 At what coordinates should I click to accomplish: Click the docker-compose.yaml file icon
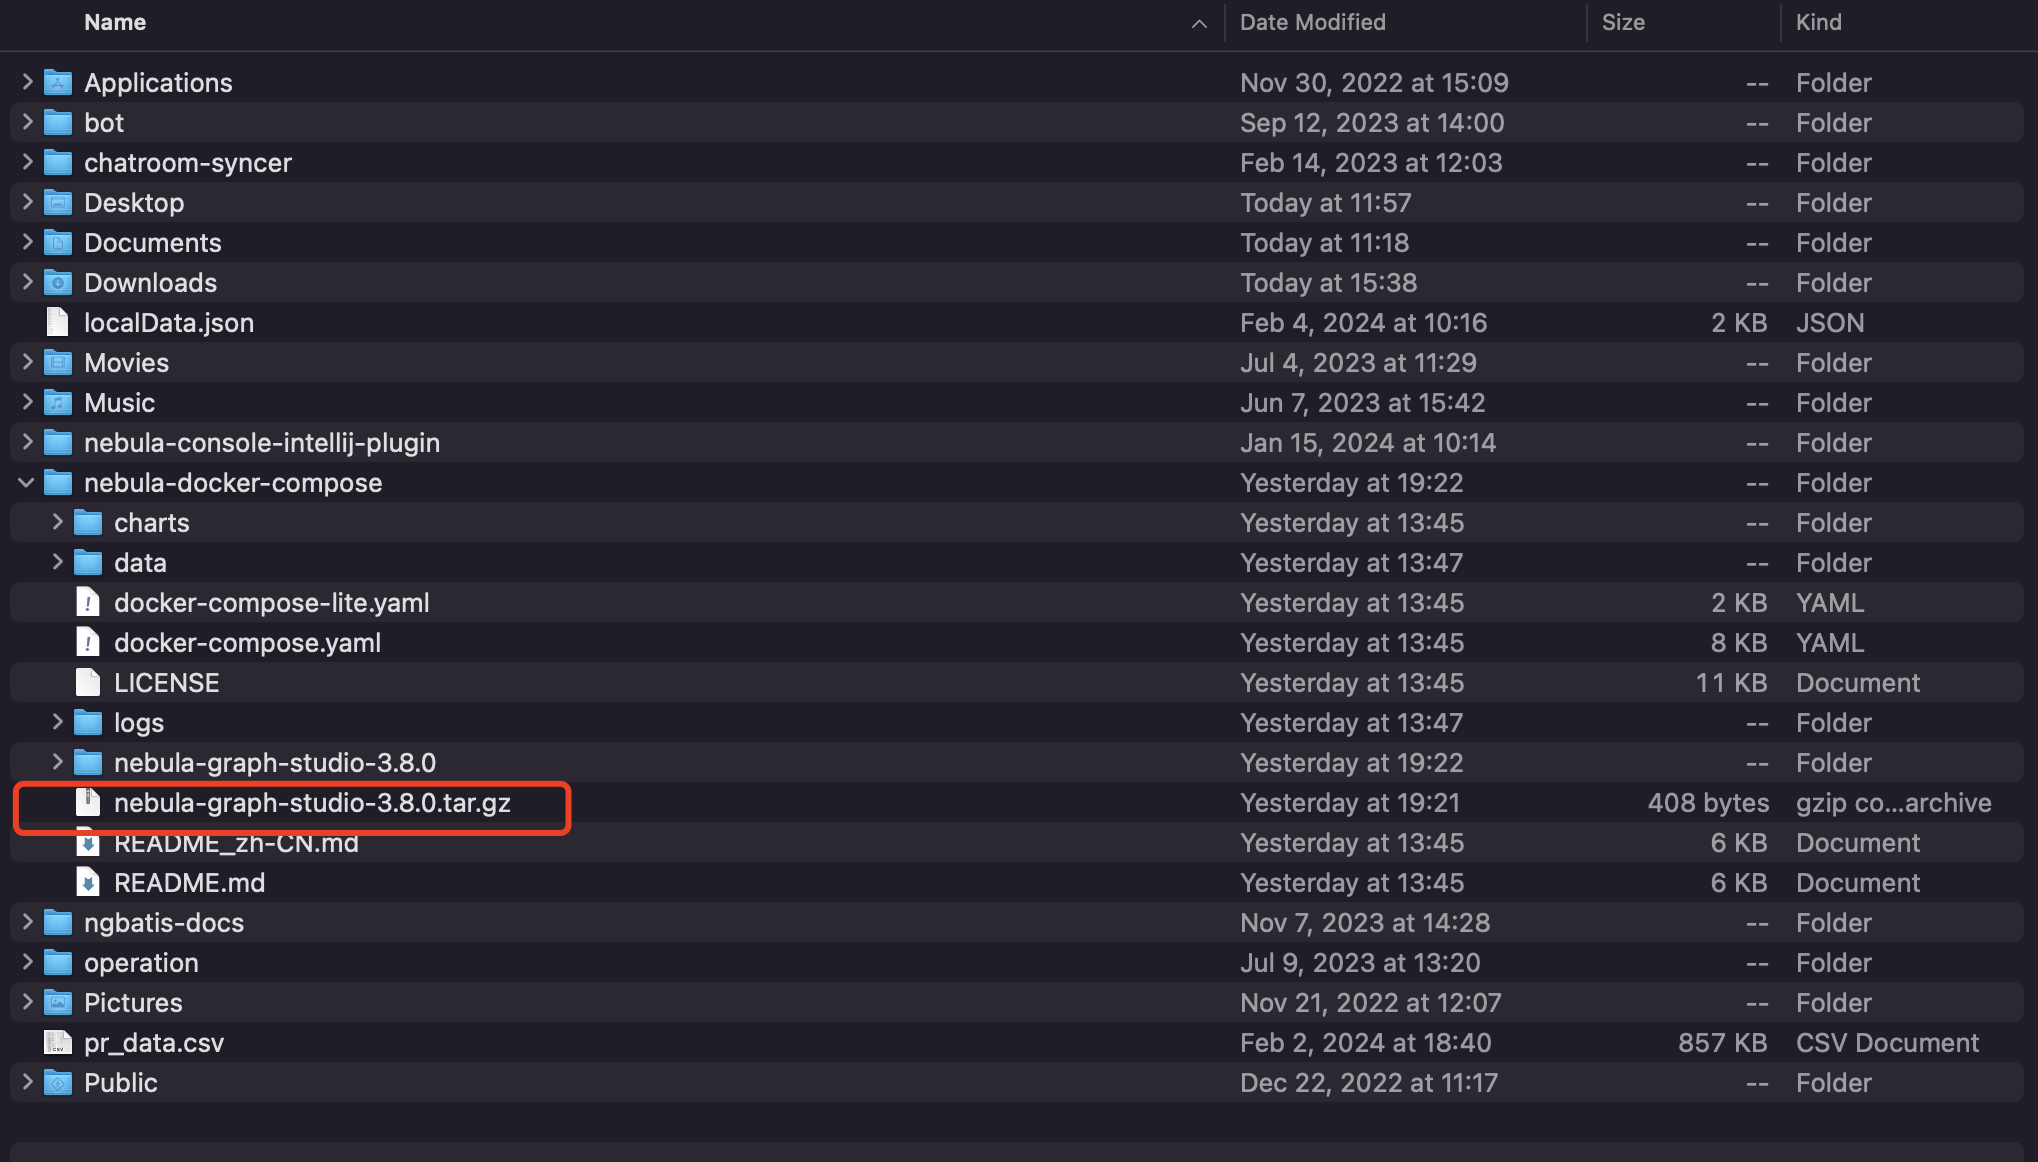[88, 643]
